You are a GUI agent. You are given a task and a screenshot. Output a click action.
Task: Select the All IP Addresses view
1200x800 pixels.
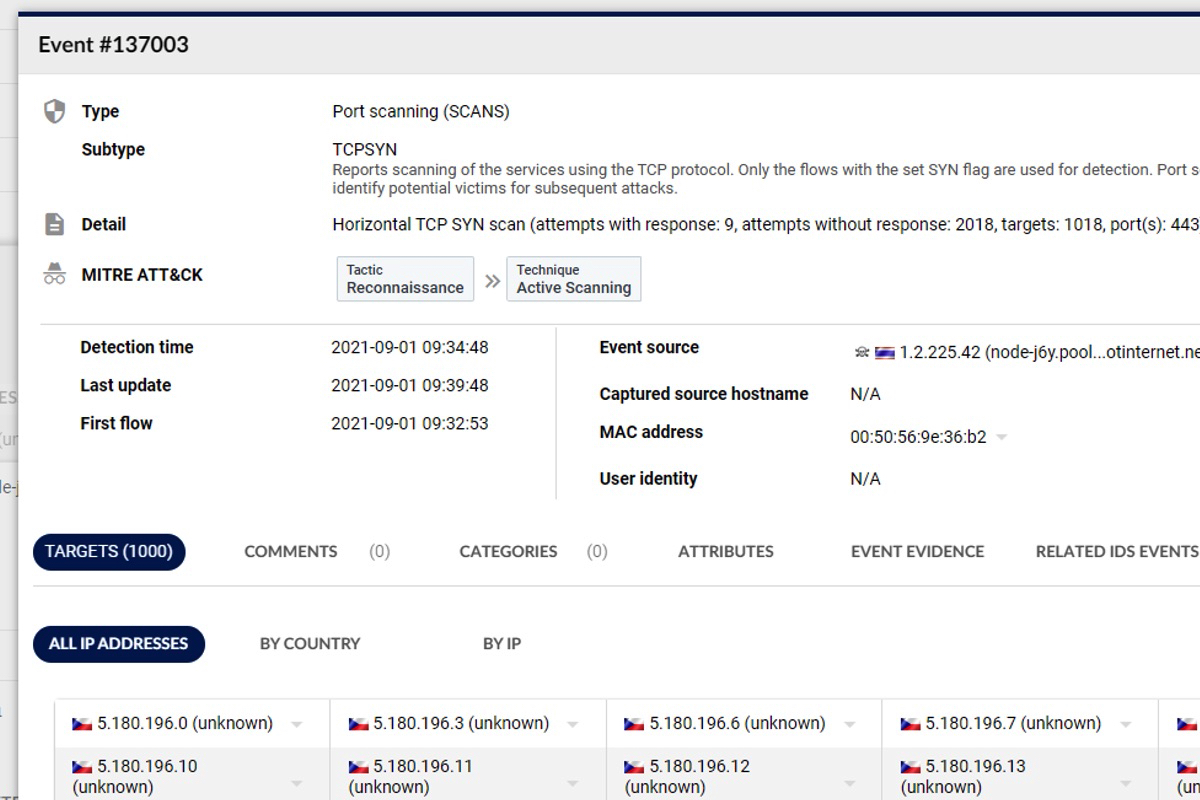(118, 644)
